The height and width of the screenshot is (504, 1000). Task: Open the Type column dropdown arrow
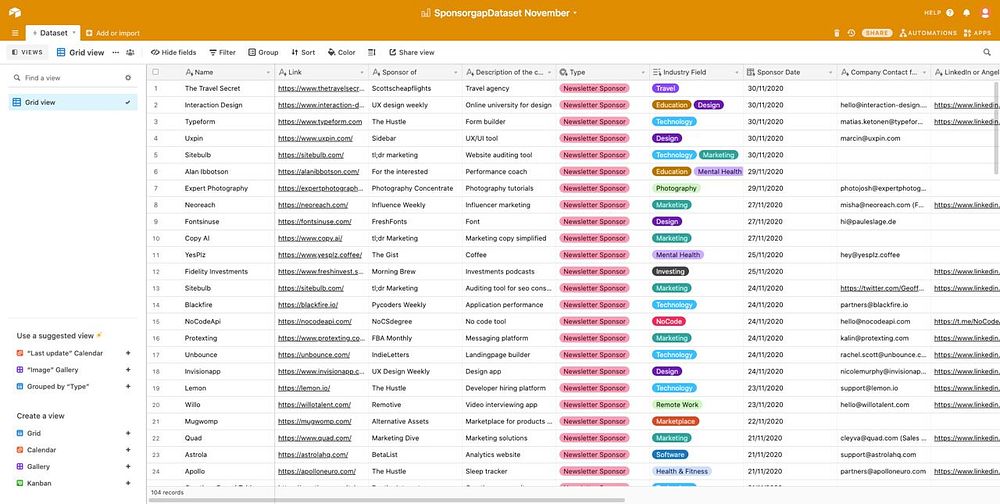pyautogui.click(x=643, y=73)
